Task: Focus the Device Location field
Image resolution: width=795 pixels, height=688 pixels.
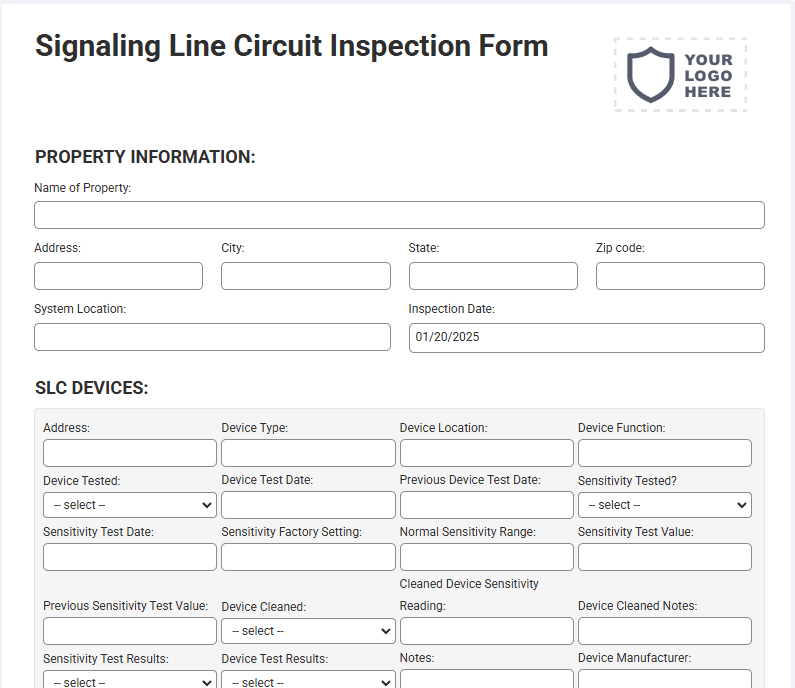Action: click(487, 453)
